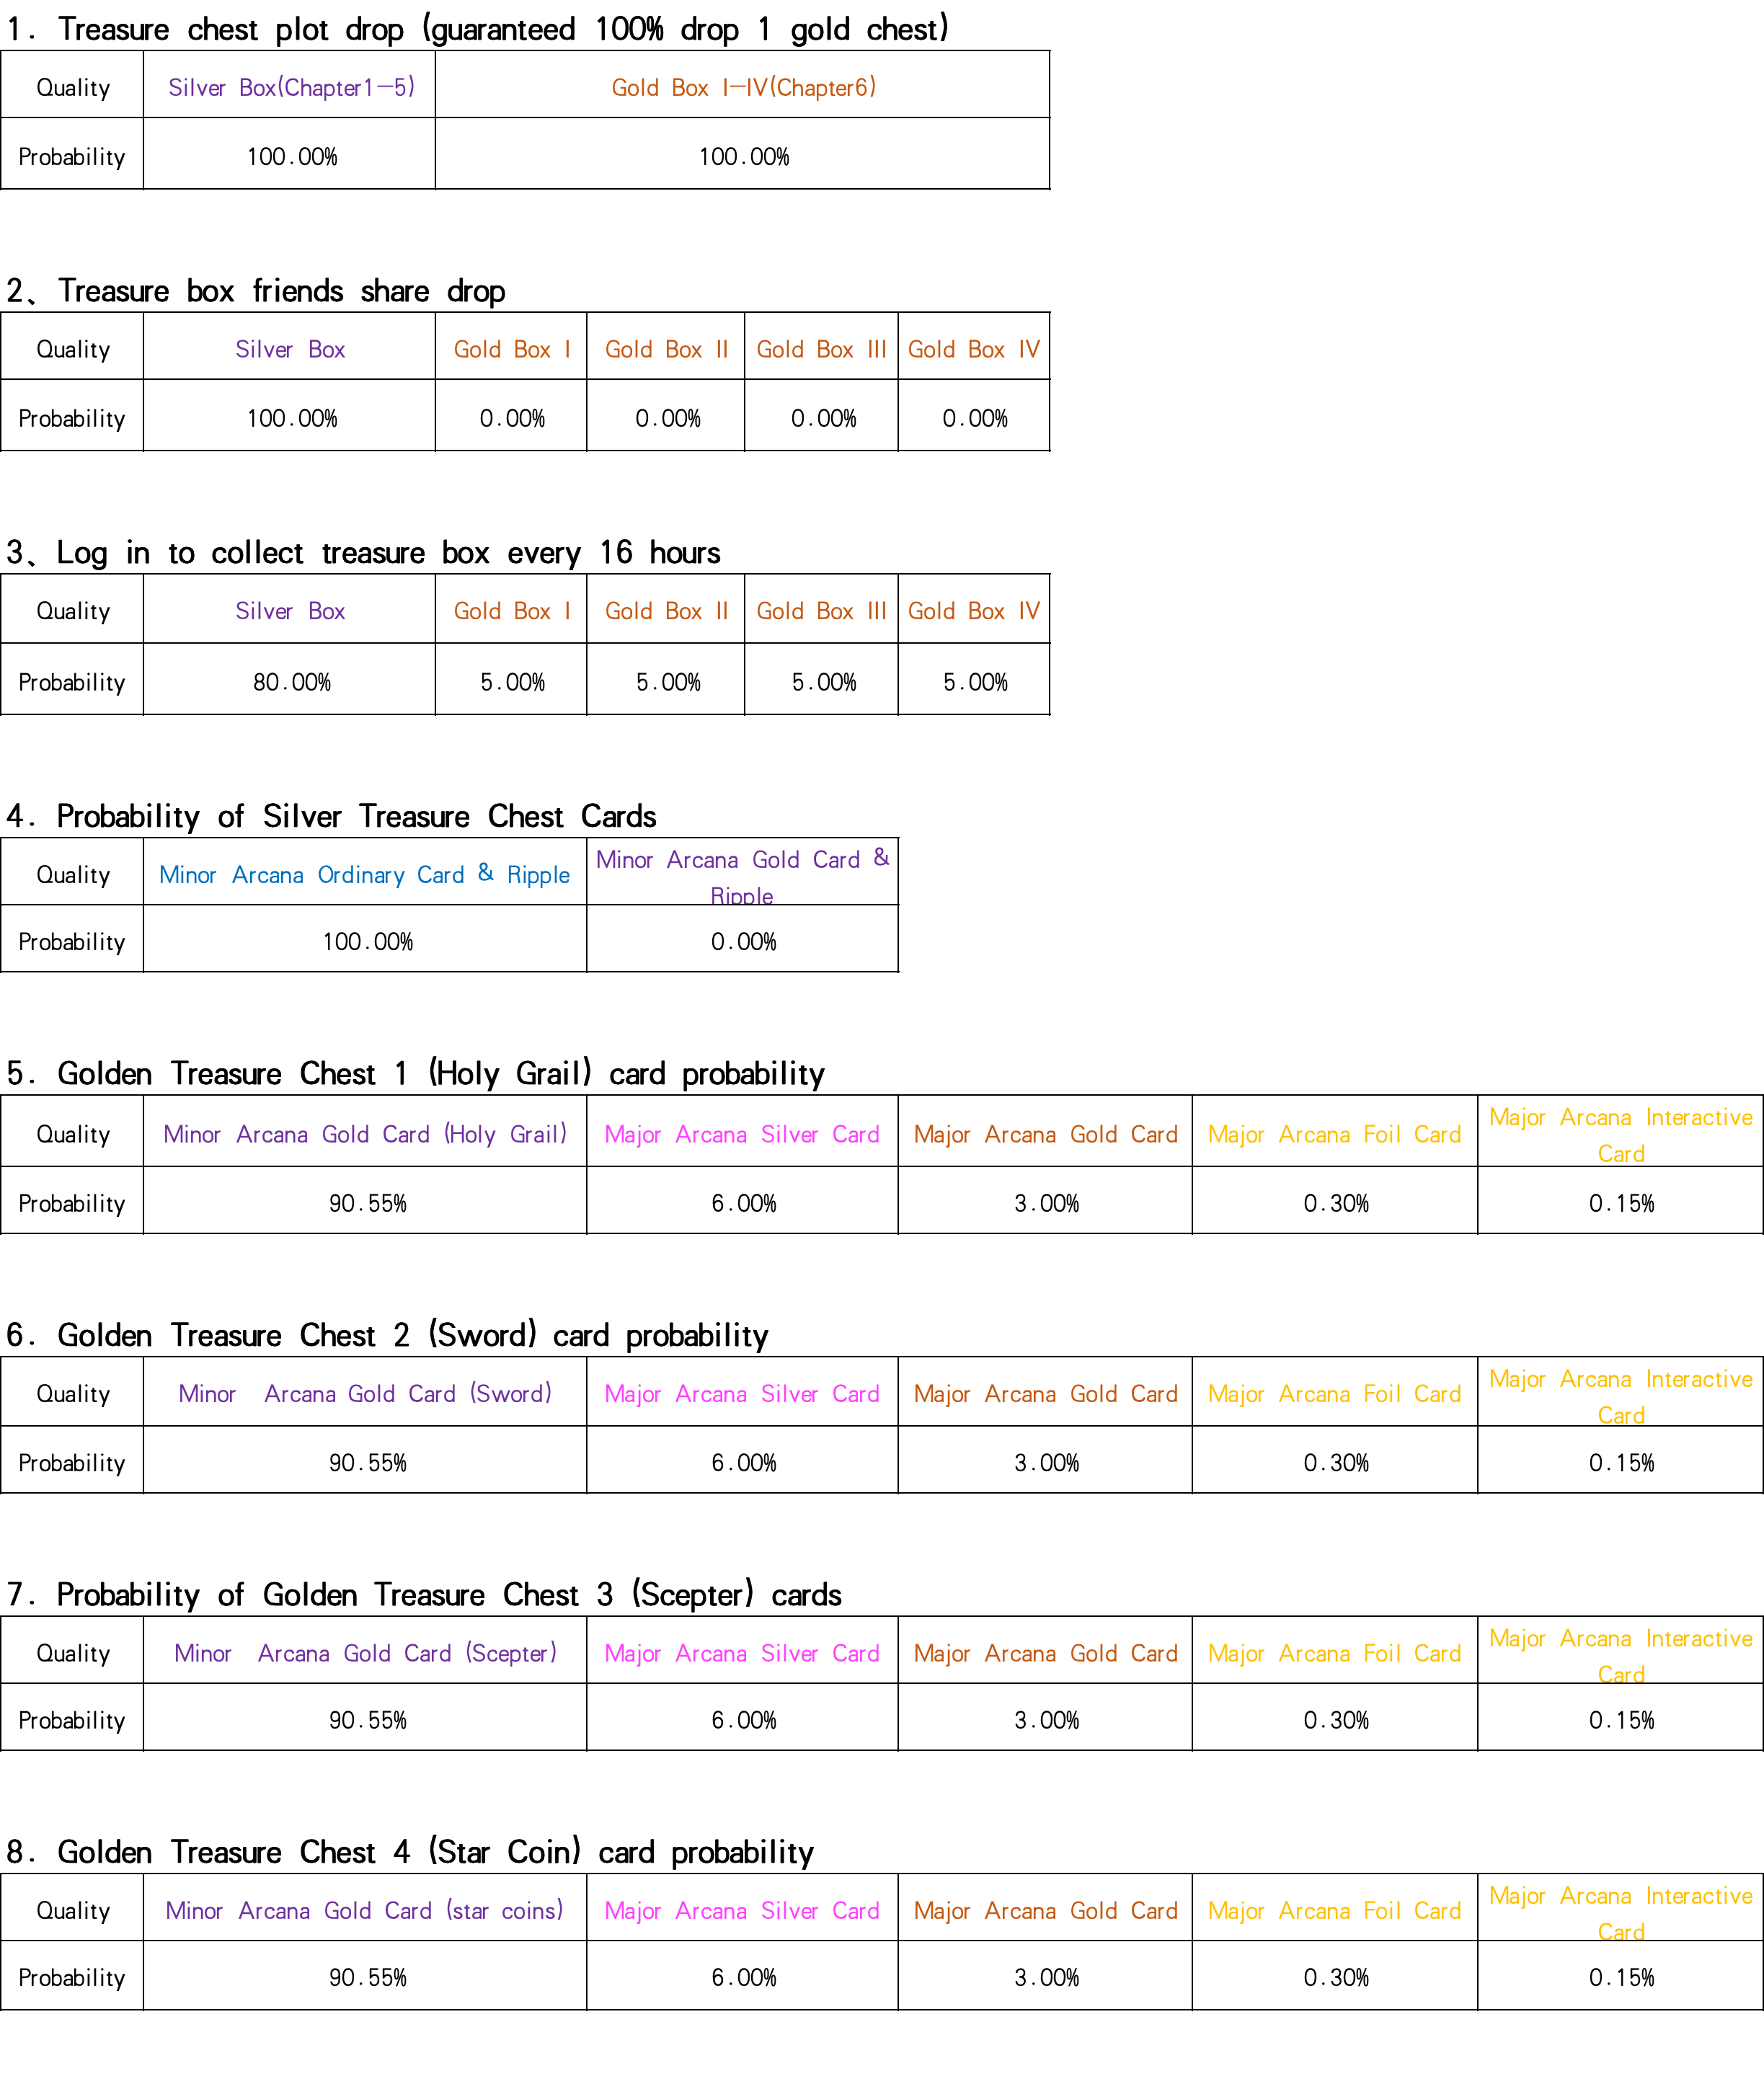Select the Golden Treasure Chest 3 (Scepter) heading

(424, 1594)
